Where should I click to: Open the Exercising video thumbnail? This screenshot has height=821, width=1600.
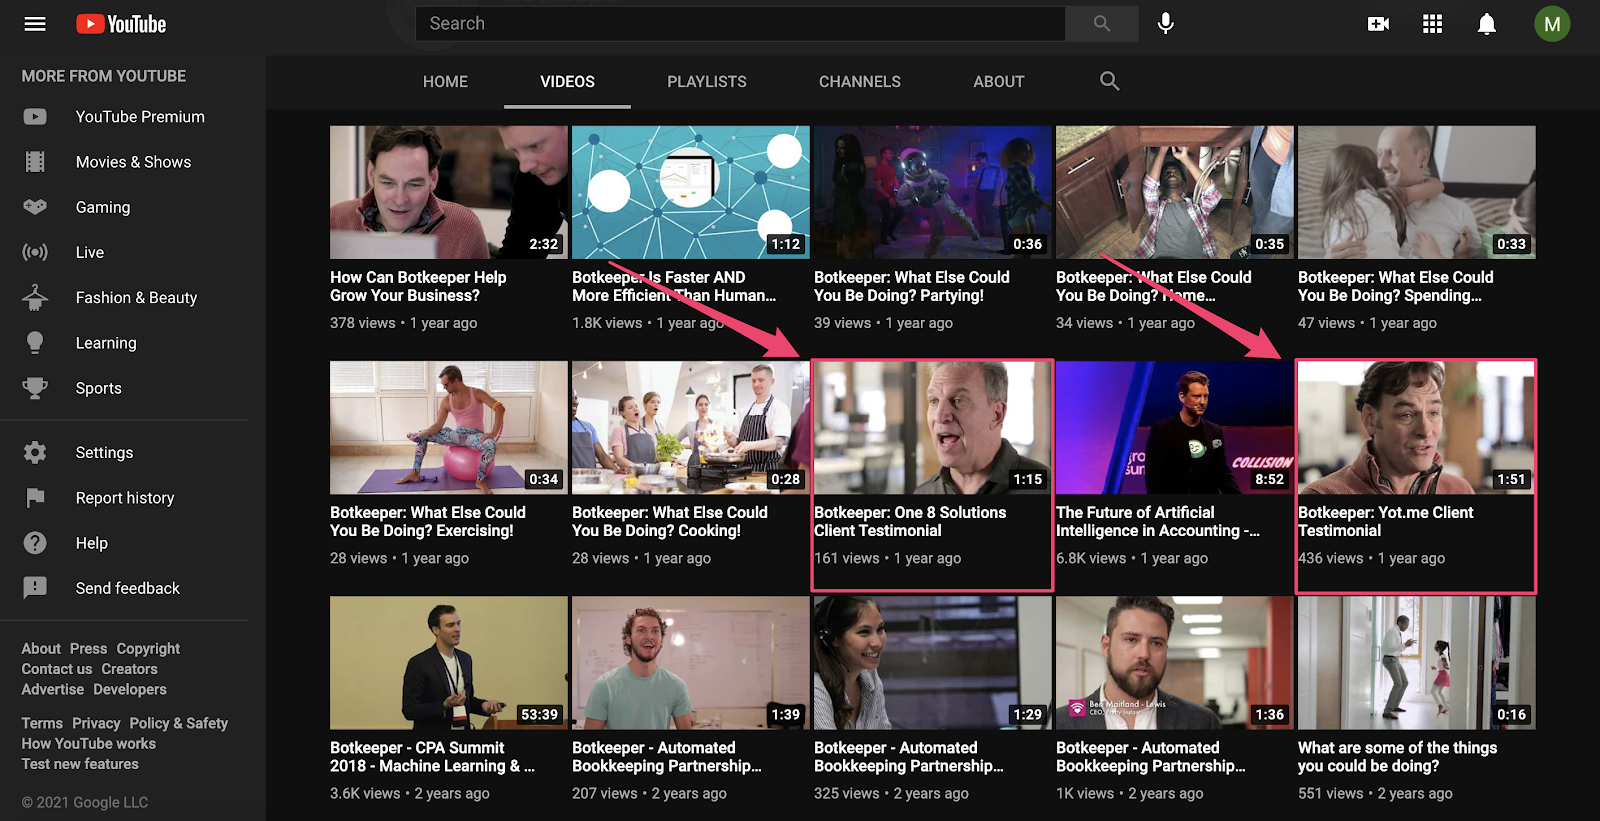(x=449, y=427)
